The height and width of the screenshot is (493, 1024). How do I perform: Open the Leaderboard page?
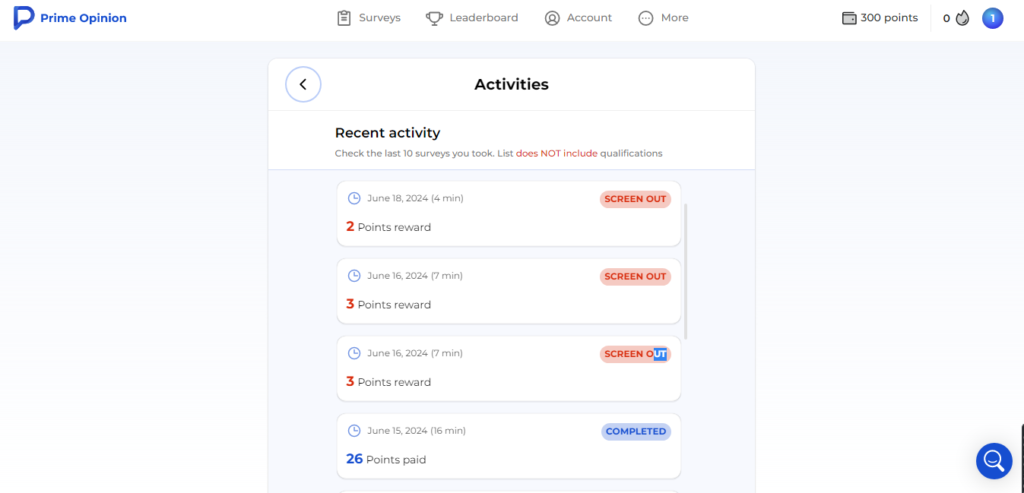tap(472, 18)
